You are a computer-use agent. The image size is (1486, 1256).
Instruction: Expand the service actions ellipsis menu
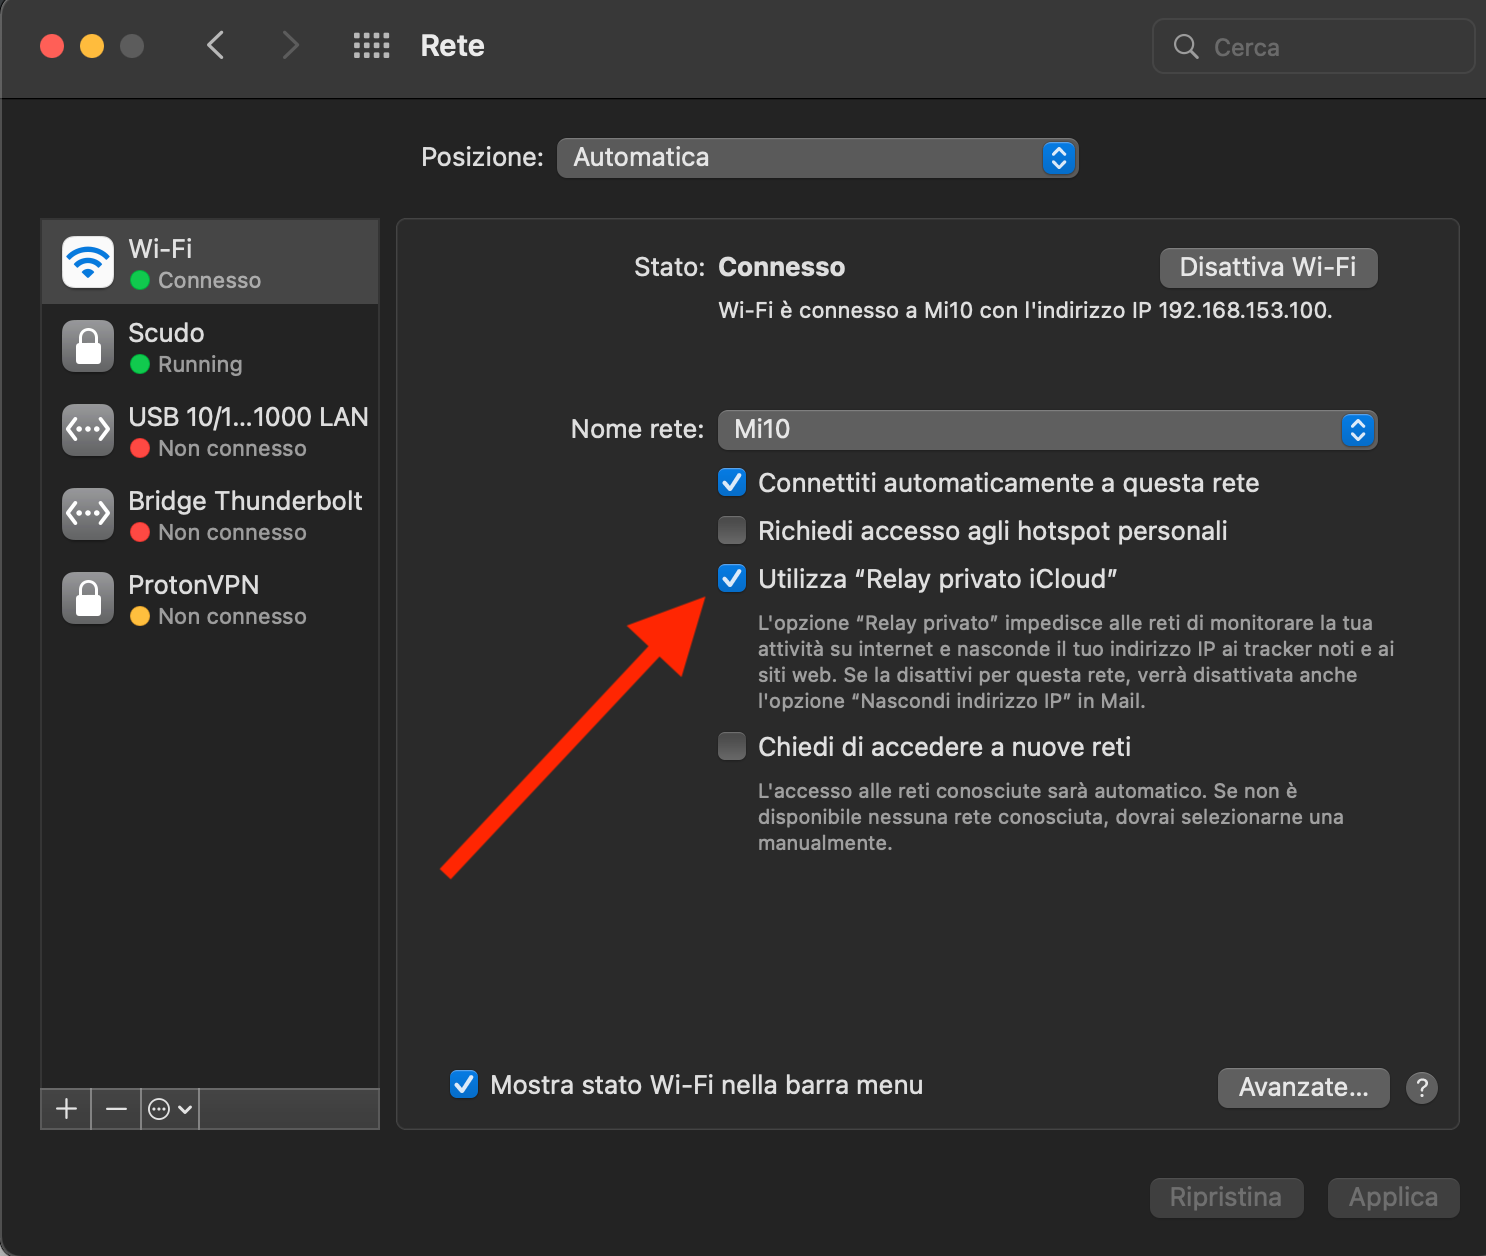170,1109
